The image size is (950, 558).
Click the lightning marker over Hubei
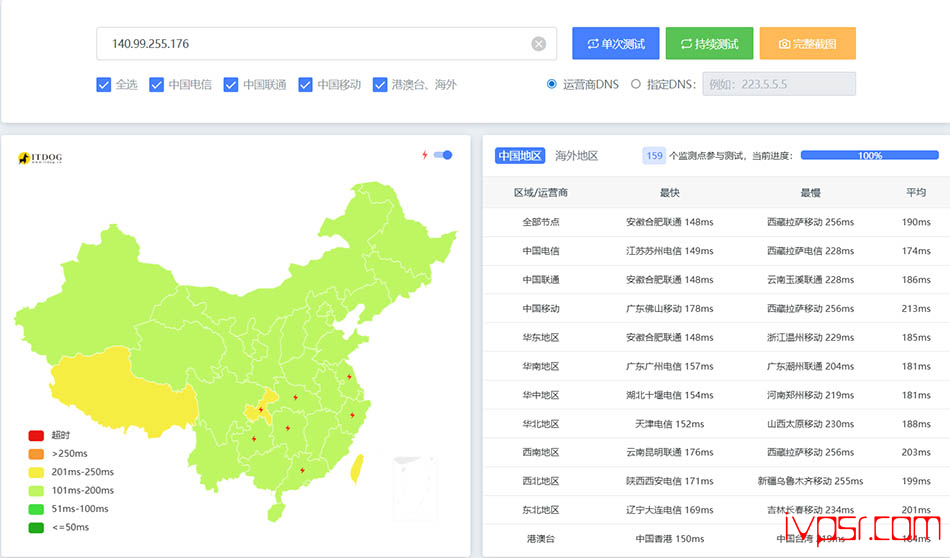pos(296,397)
